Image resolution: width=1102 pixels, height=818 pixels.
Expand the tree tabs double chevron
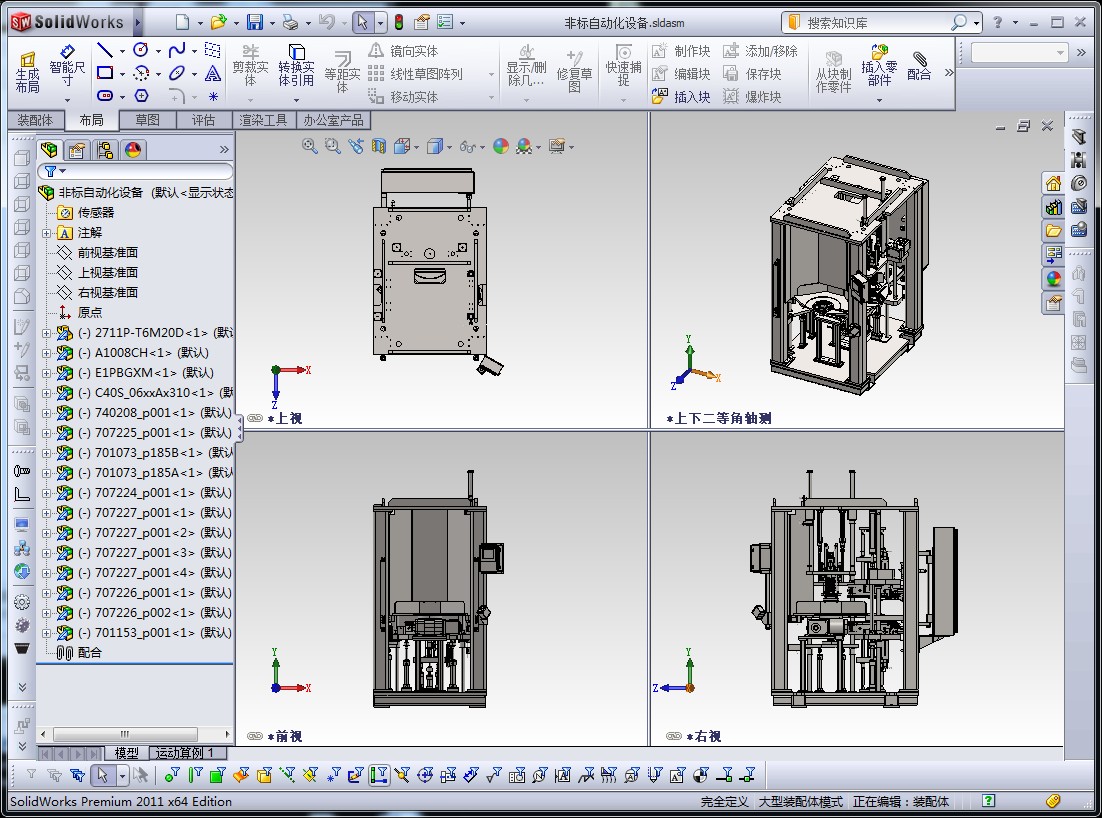(x=224, y=150)
